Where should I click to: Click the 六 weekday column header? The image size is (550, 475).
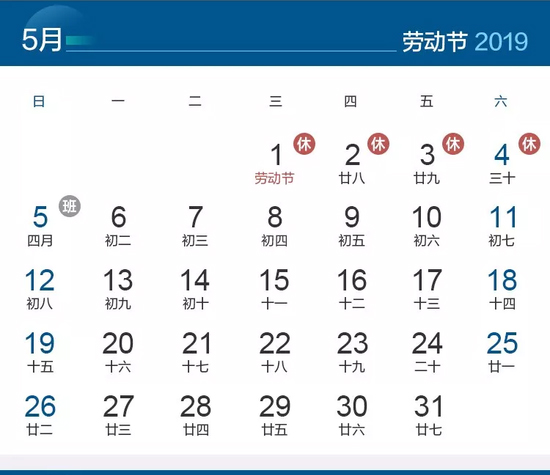(501, 101)
